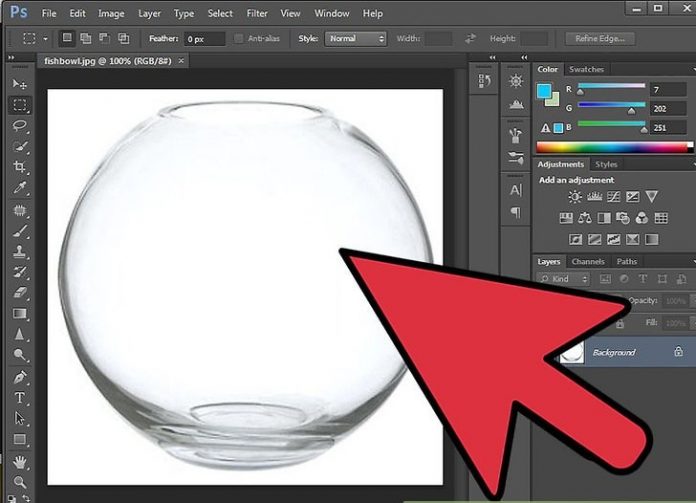
Task: Click the New selection mode button
Action: pyautogui.click(x=66, y=39)
